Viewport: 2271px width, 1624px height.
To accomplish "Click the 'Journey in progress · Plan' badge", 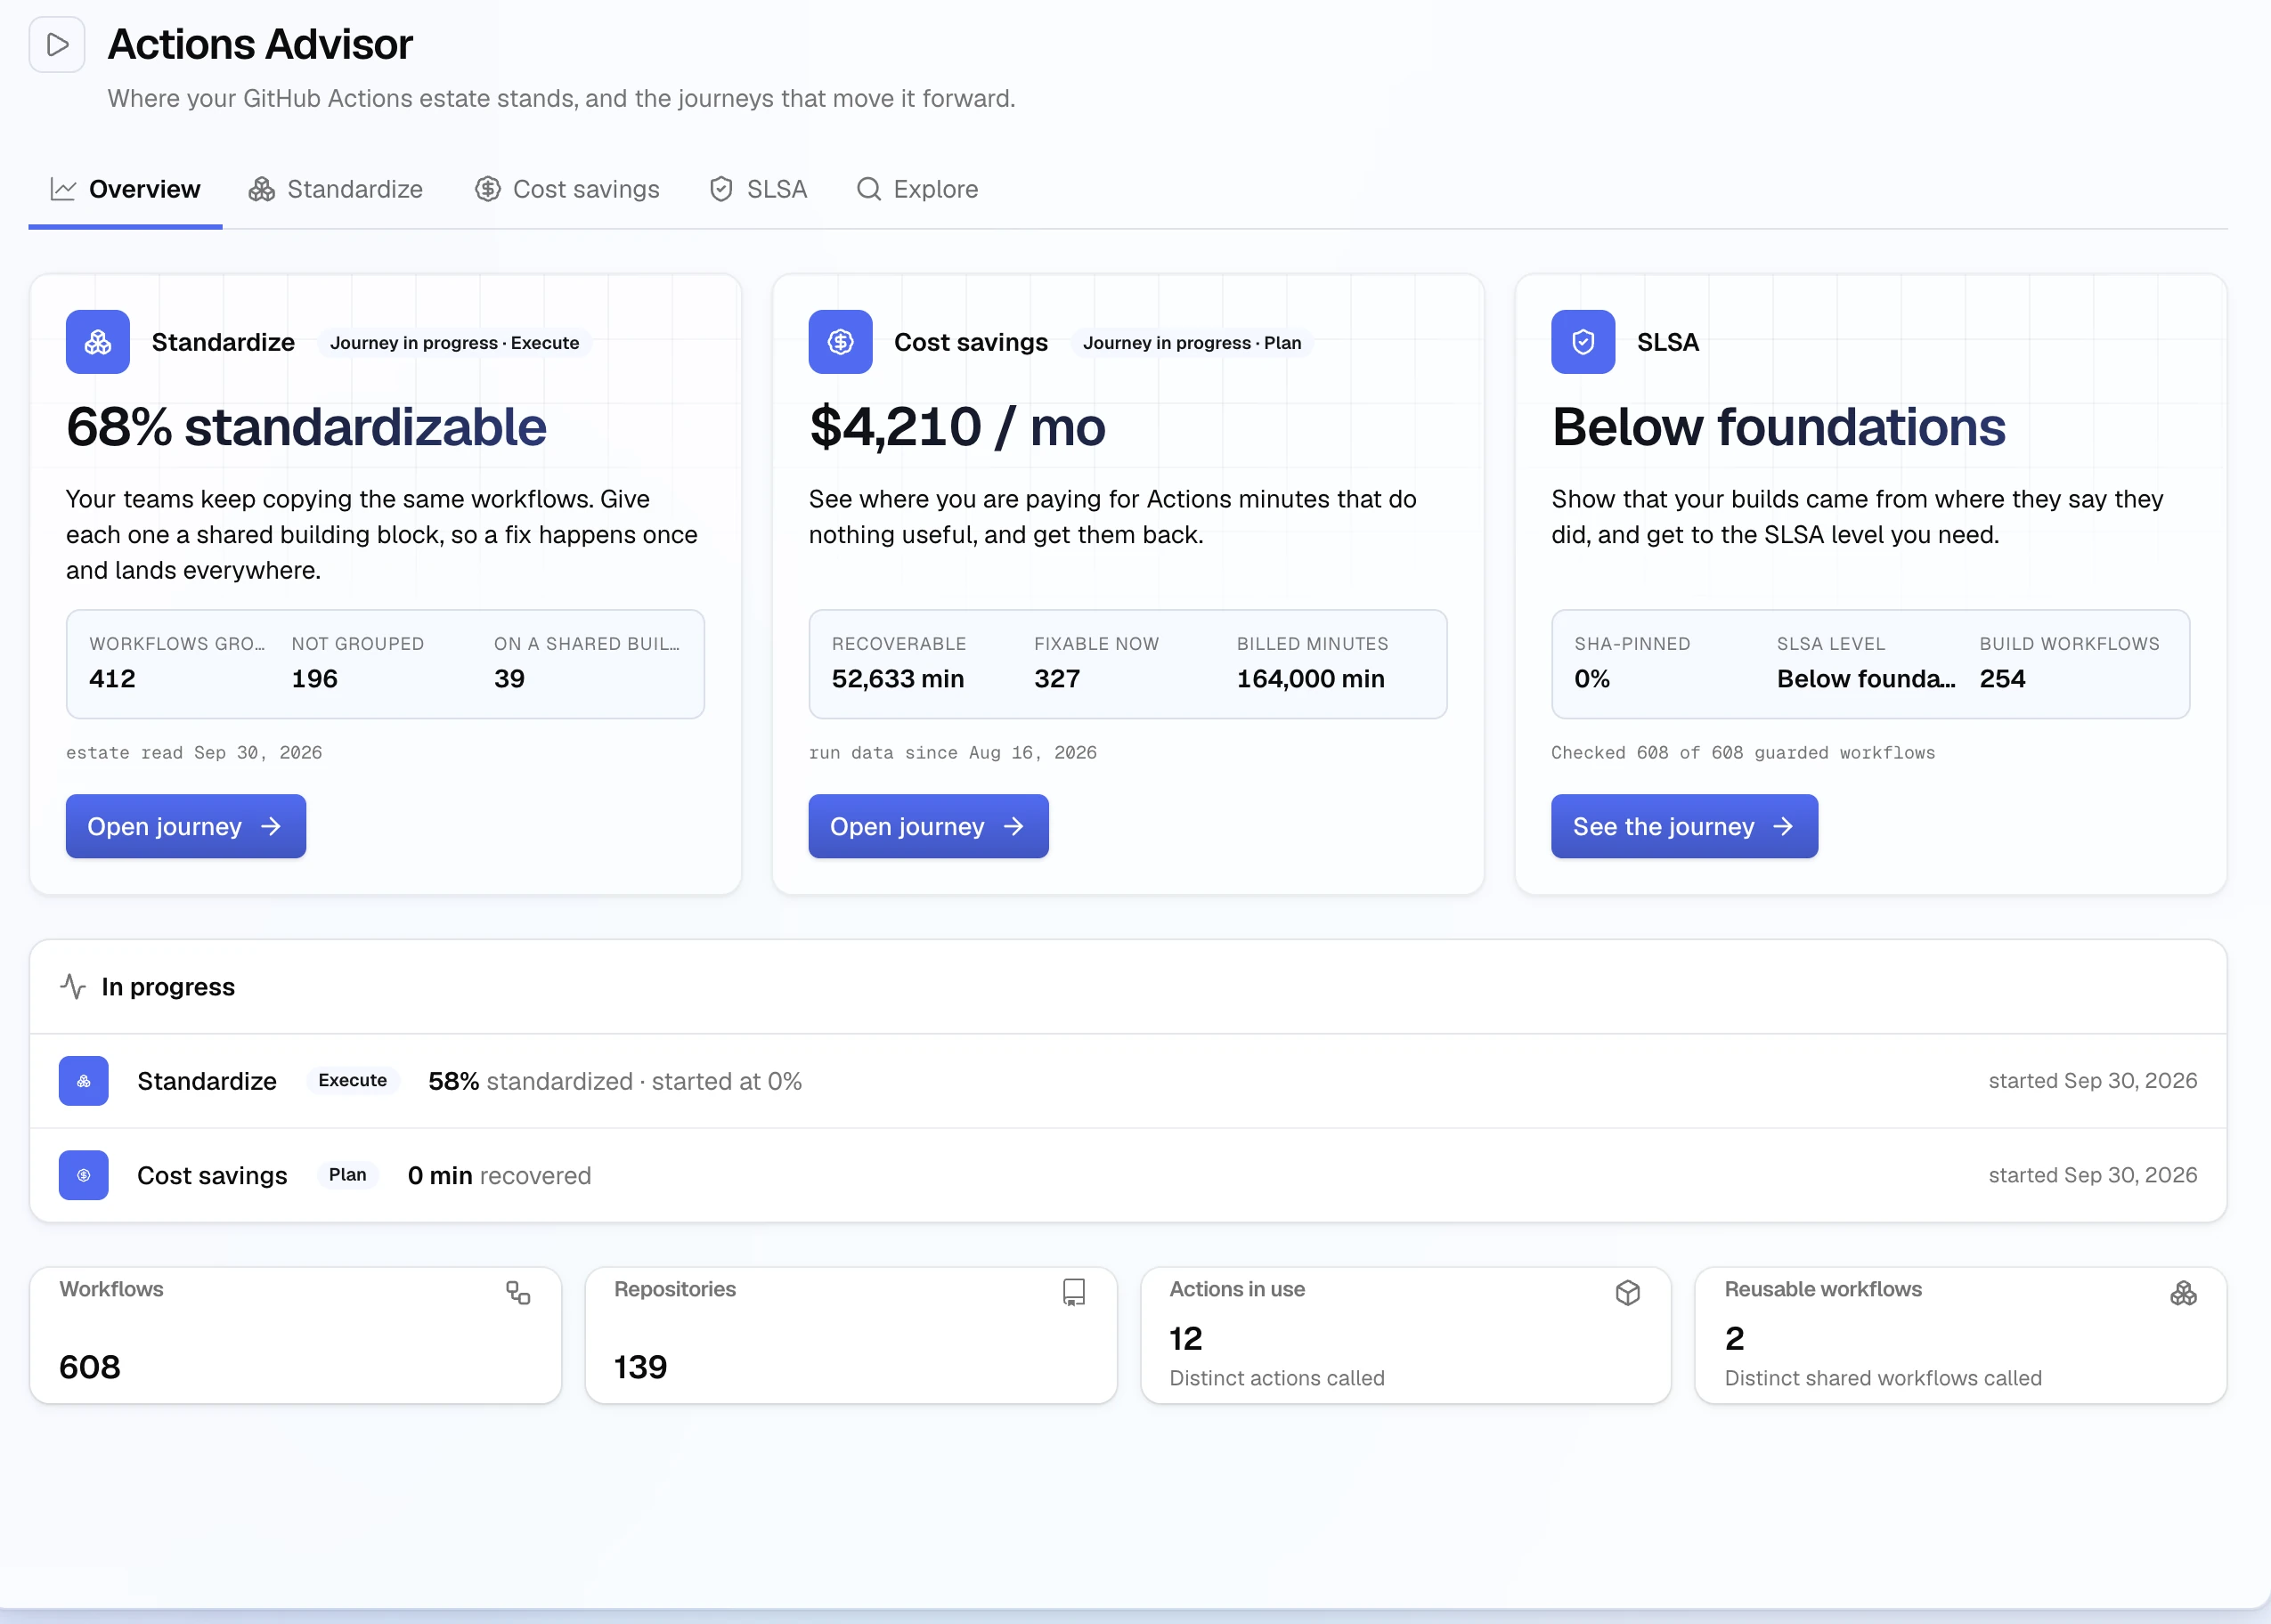I will point(1192,343).
